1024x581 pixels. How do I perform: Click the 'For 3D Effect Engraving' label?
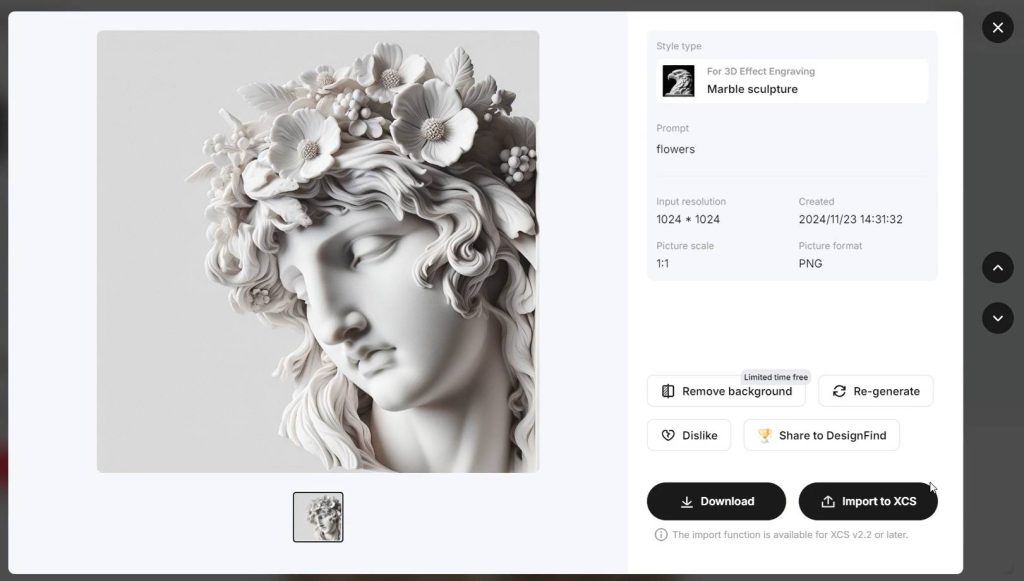[x=761, y=71]
